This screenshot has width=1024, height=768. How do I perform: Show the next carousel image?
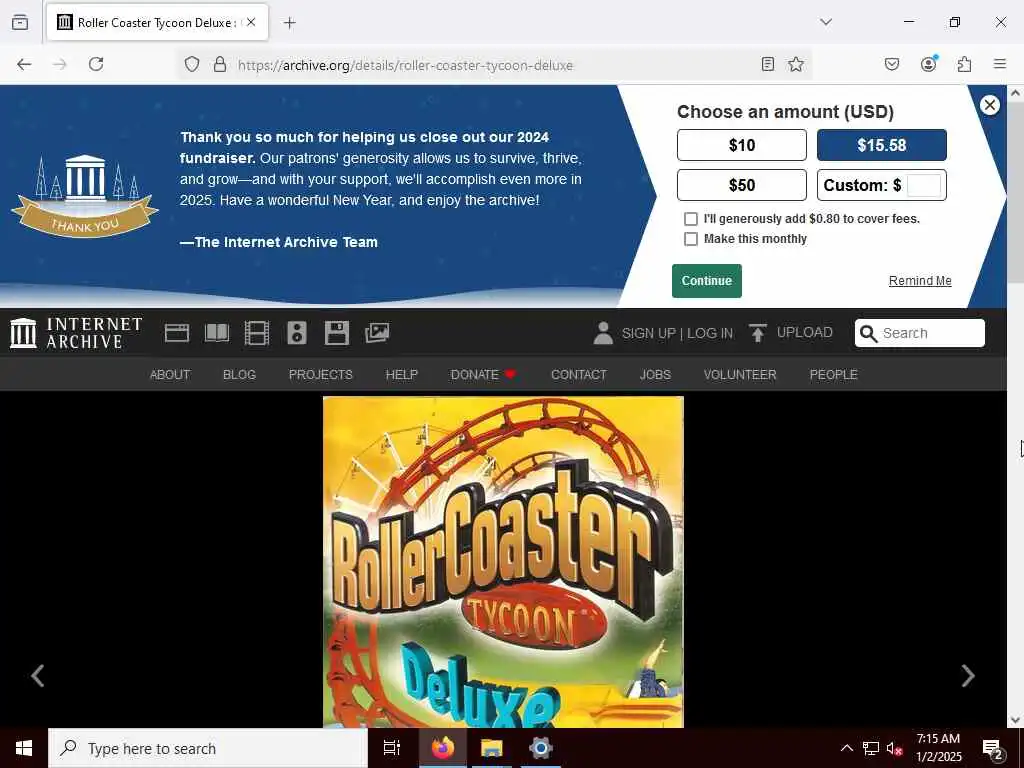pyautogui.click(x=968, y=675)
